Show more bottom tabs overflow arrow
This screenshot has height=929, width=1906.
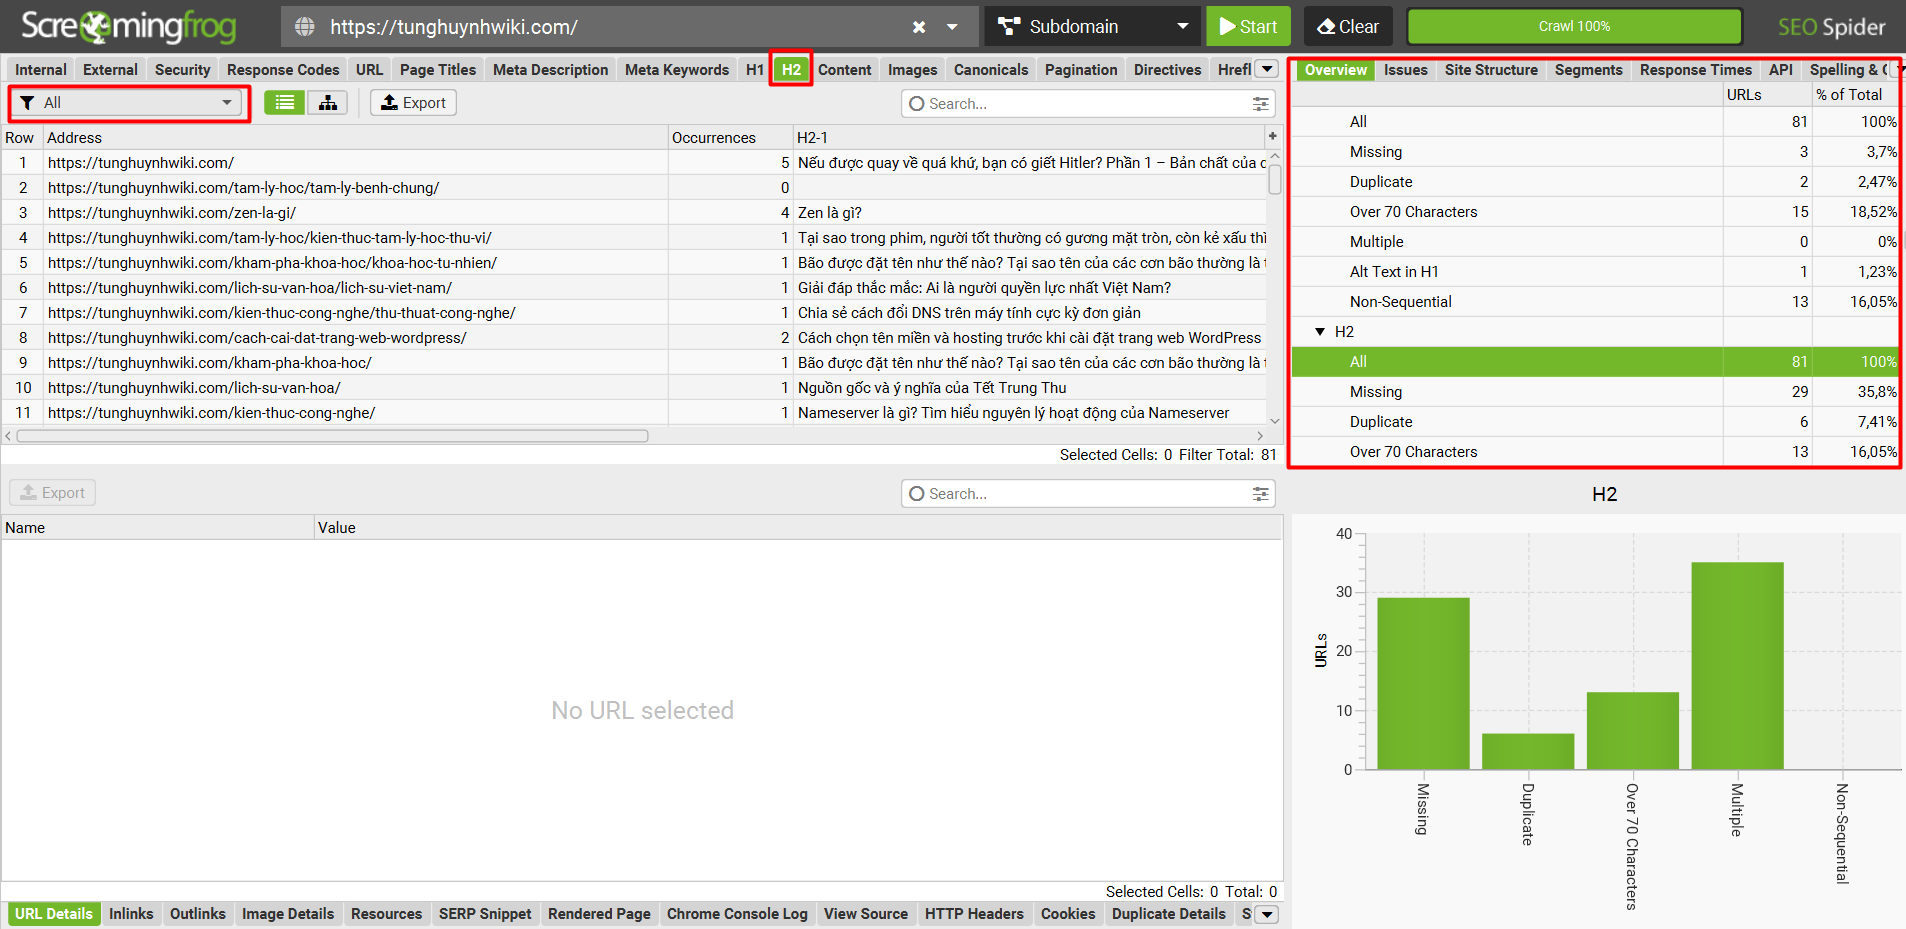[1267, 914]
